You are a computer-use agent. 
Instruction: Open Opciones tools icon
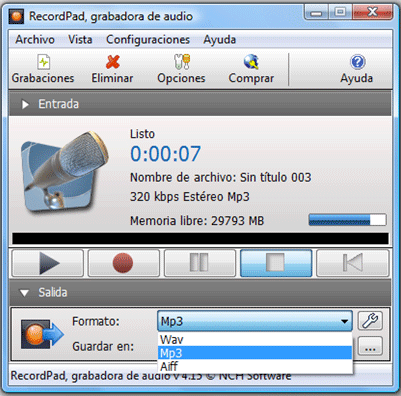point(182,62)
